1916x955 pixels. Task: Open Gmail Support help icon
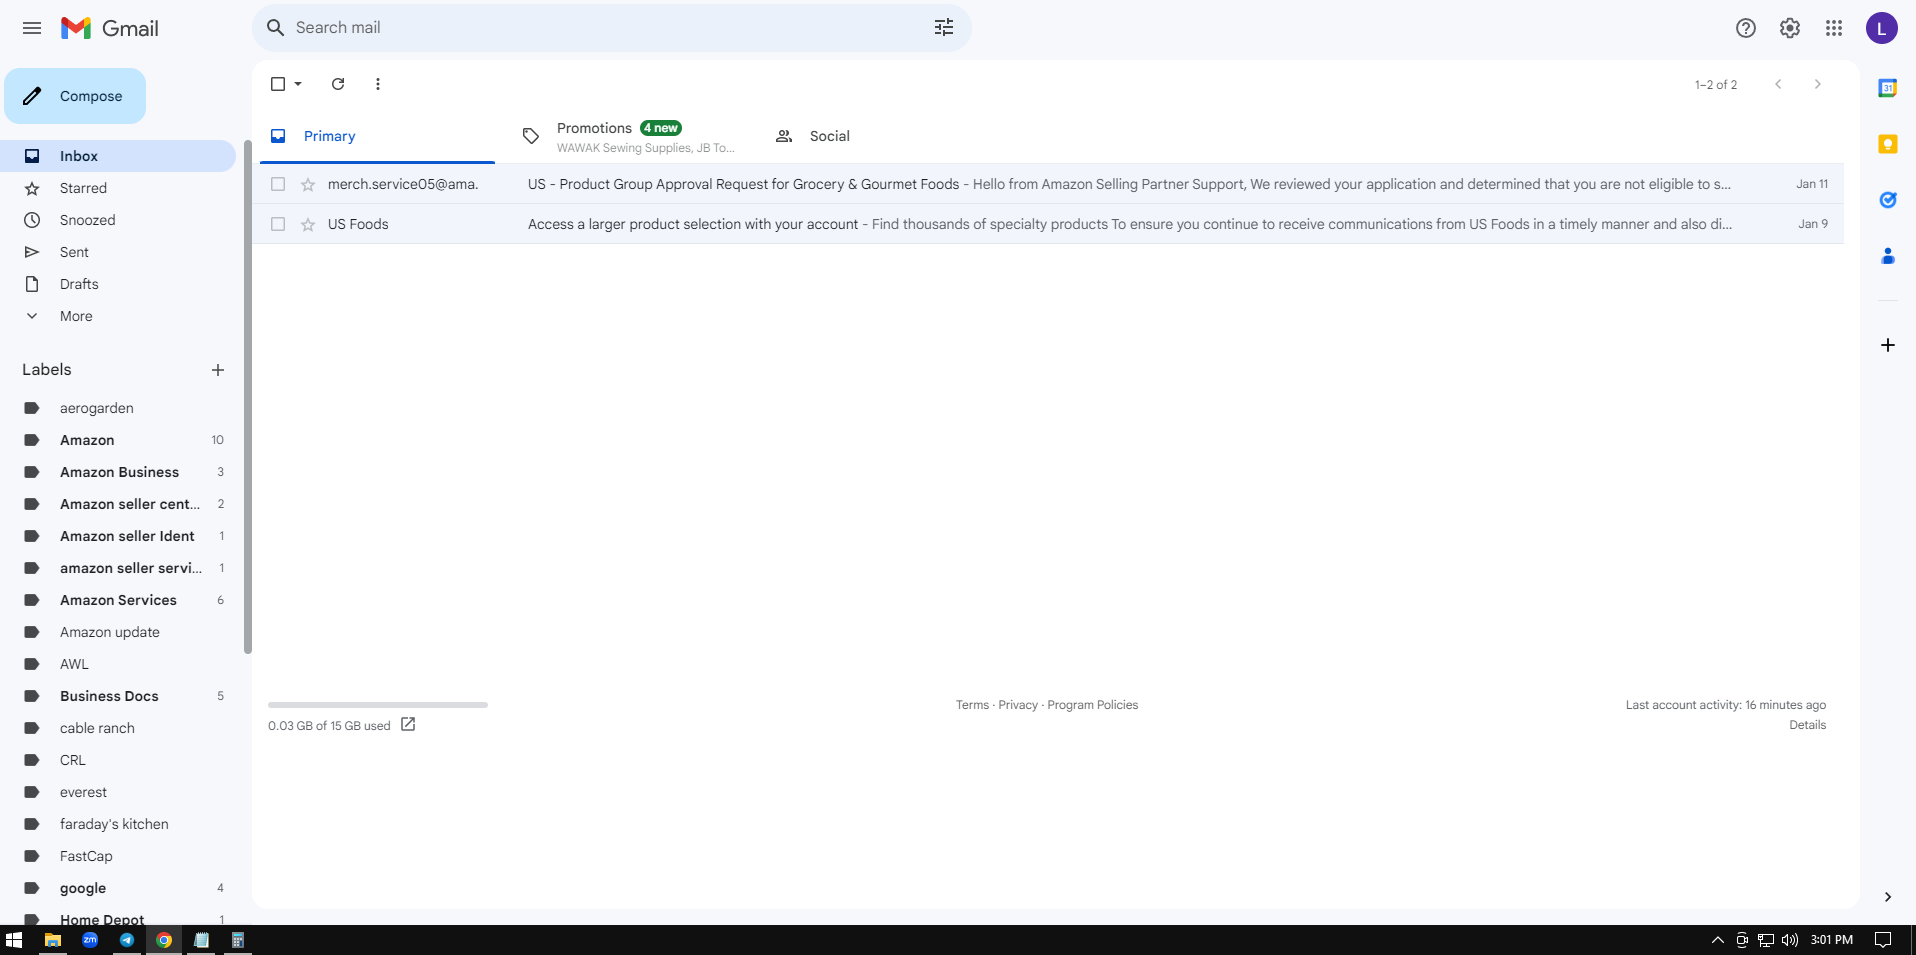tap(1746, 28)
